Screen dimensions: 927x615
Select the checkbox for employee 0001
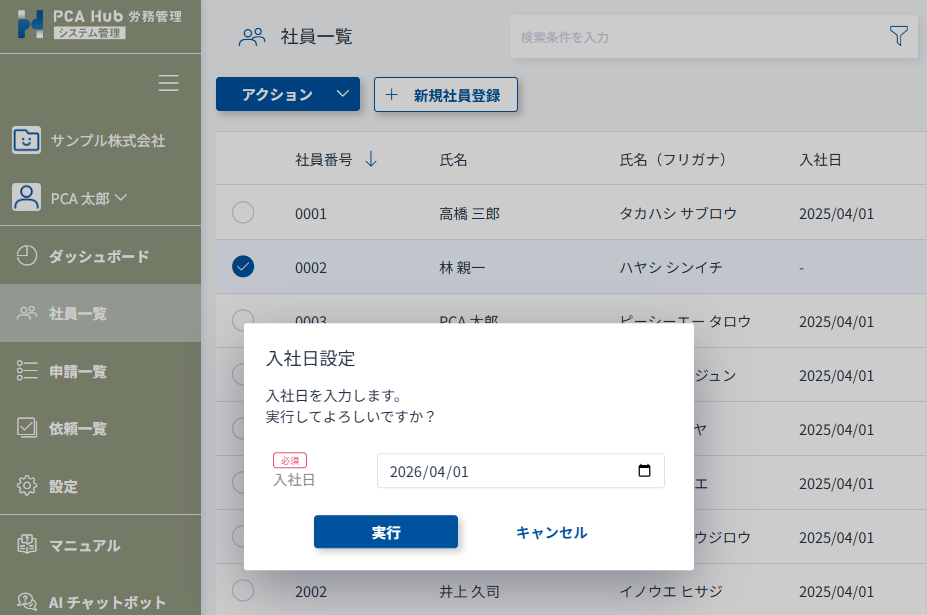[243, 213]
